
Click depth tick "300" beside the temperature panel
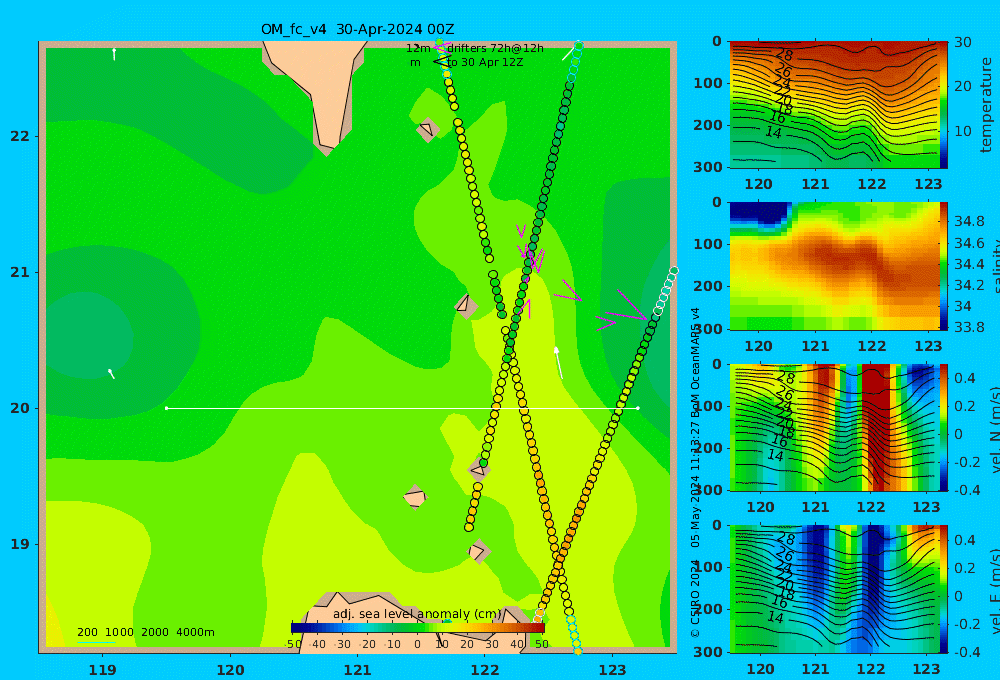(x=708, y=166)
